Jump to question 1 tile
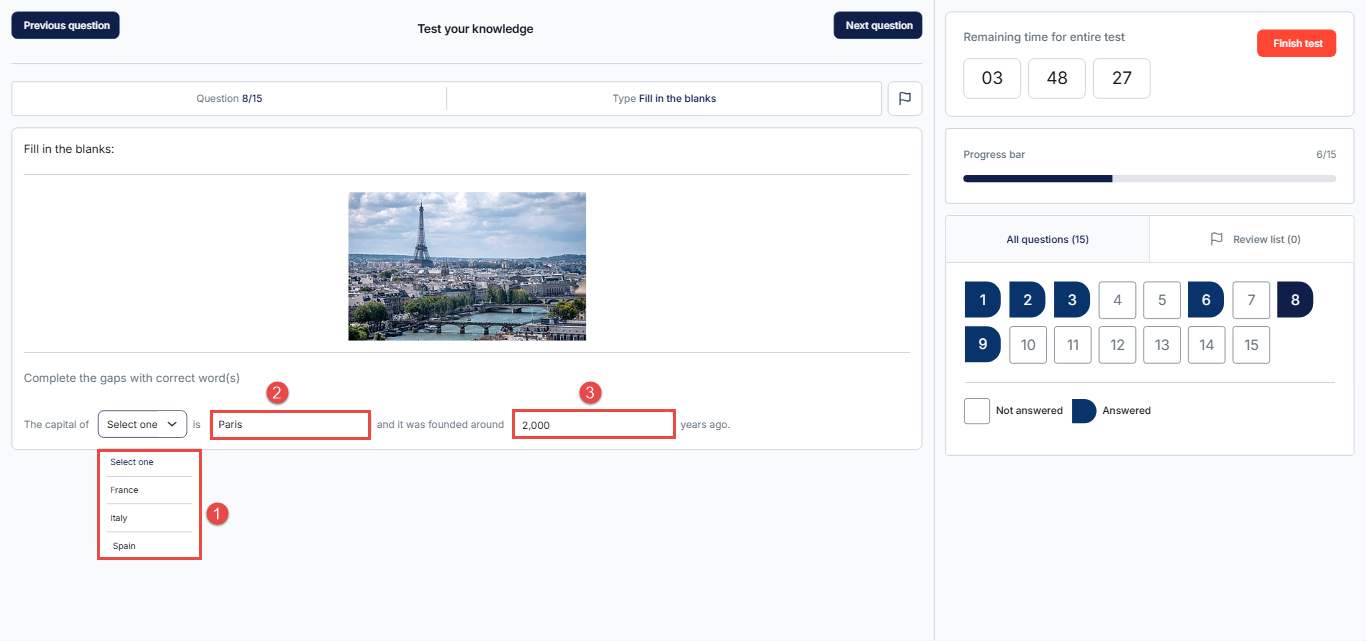 (982, 300)
